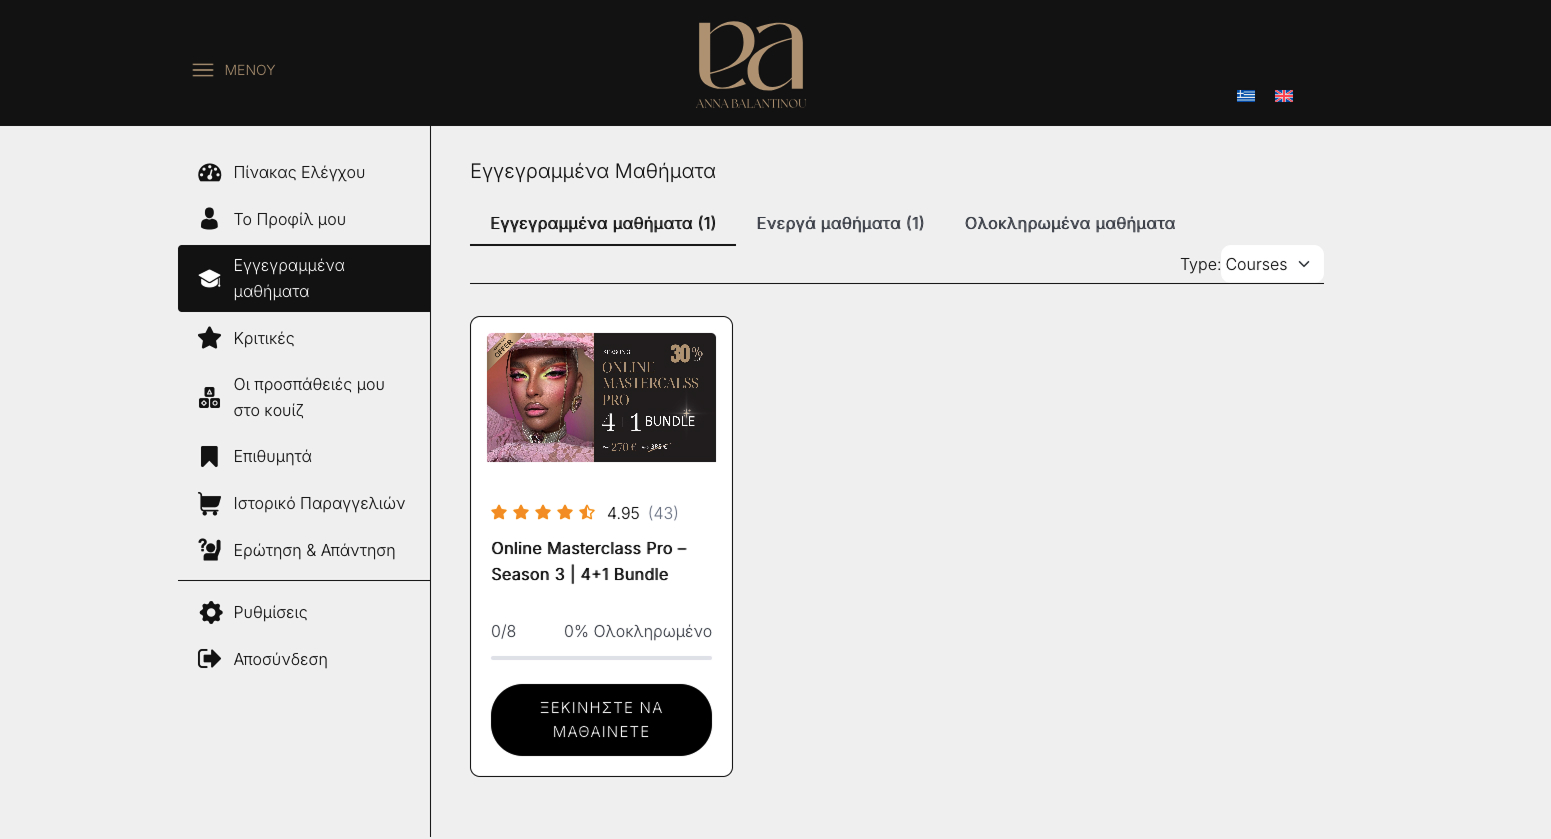Viewport: 1551px width, 839px height.
Task: Select the Εγγεγραμμένα μαθήματα (1) tab
Action: [x=603, y=223]
